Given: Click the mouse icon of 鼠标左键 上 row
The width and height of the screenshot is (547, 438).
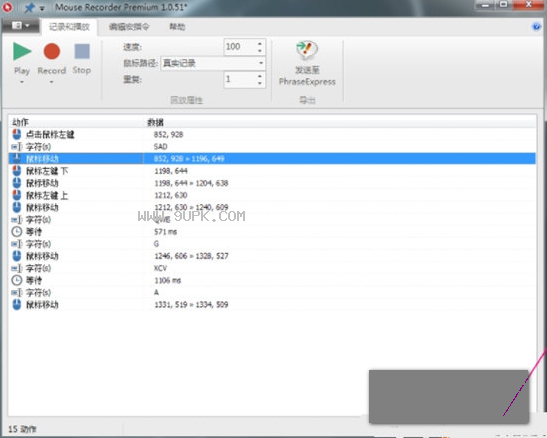Looking at the screenshot, I should point(17,195).
